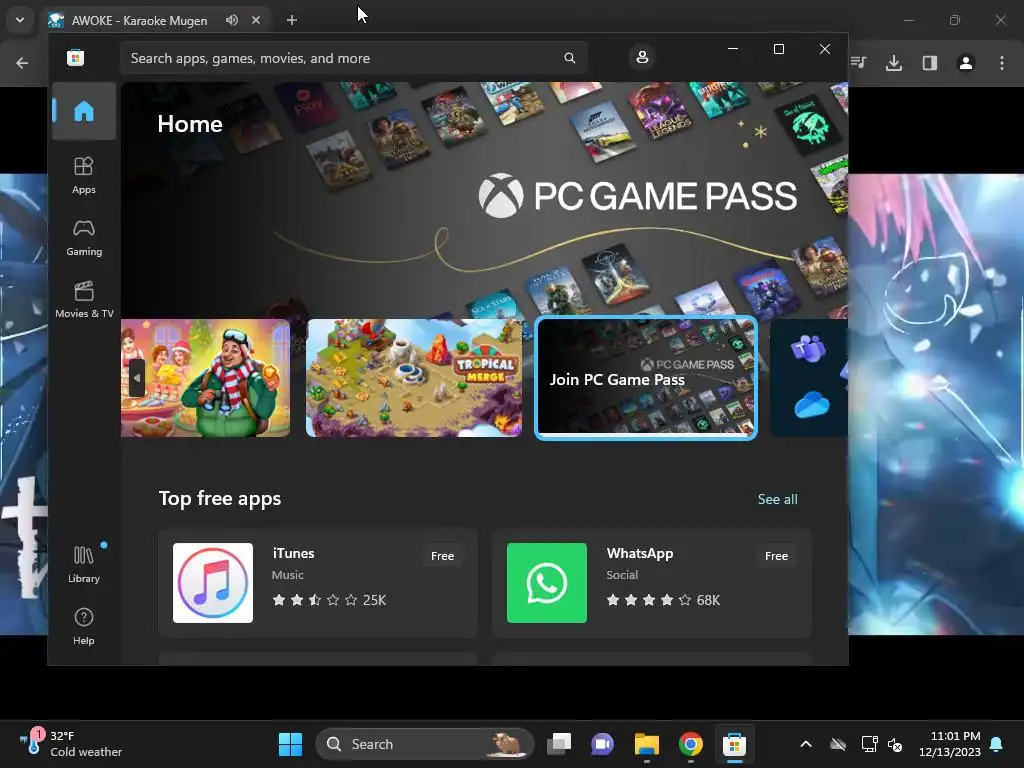
Task: Open the Library in sidebar
Action: click(x=84, y=565)
